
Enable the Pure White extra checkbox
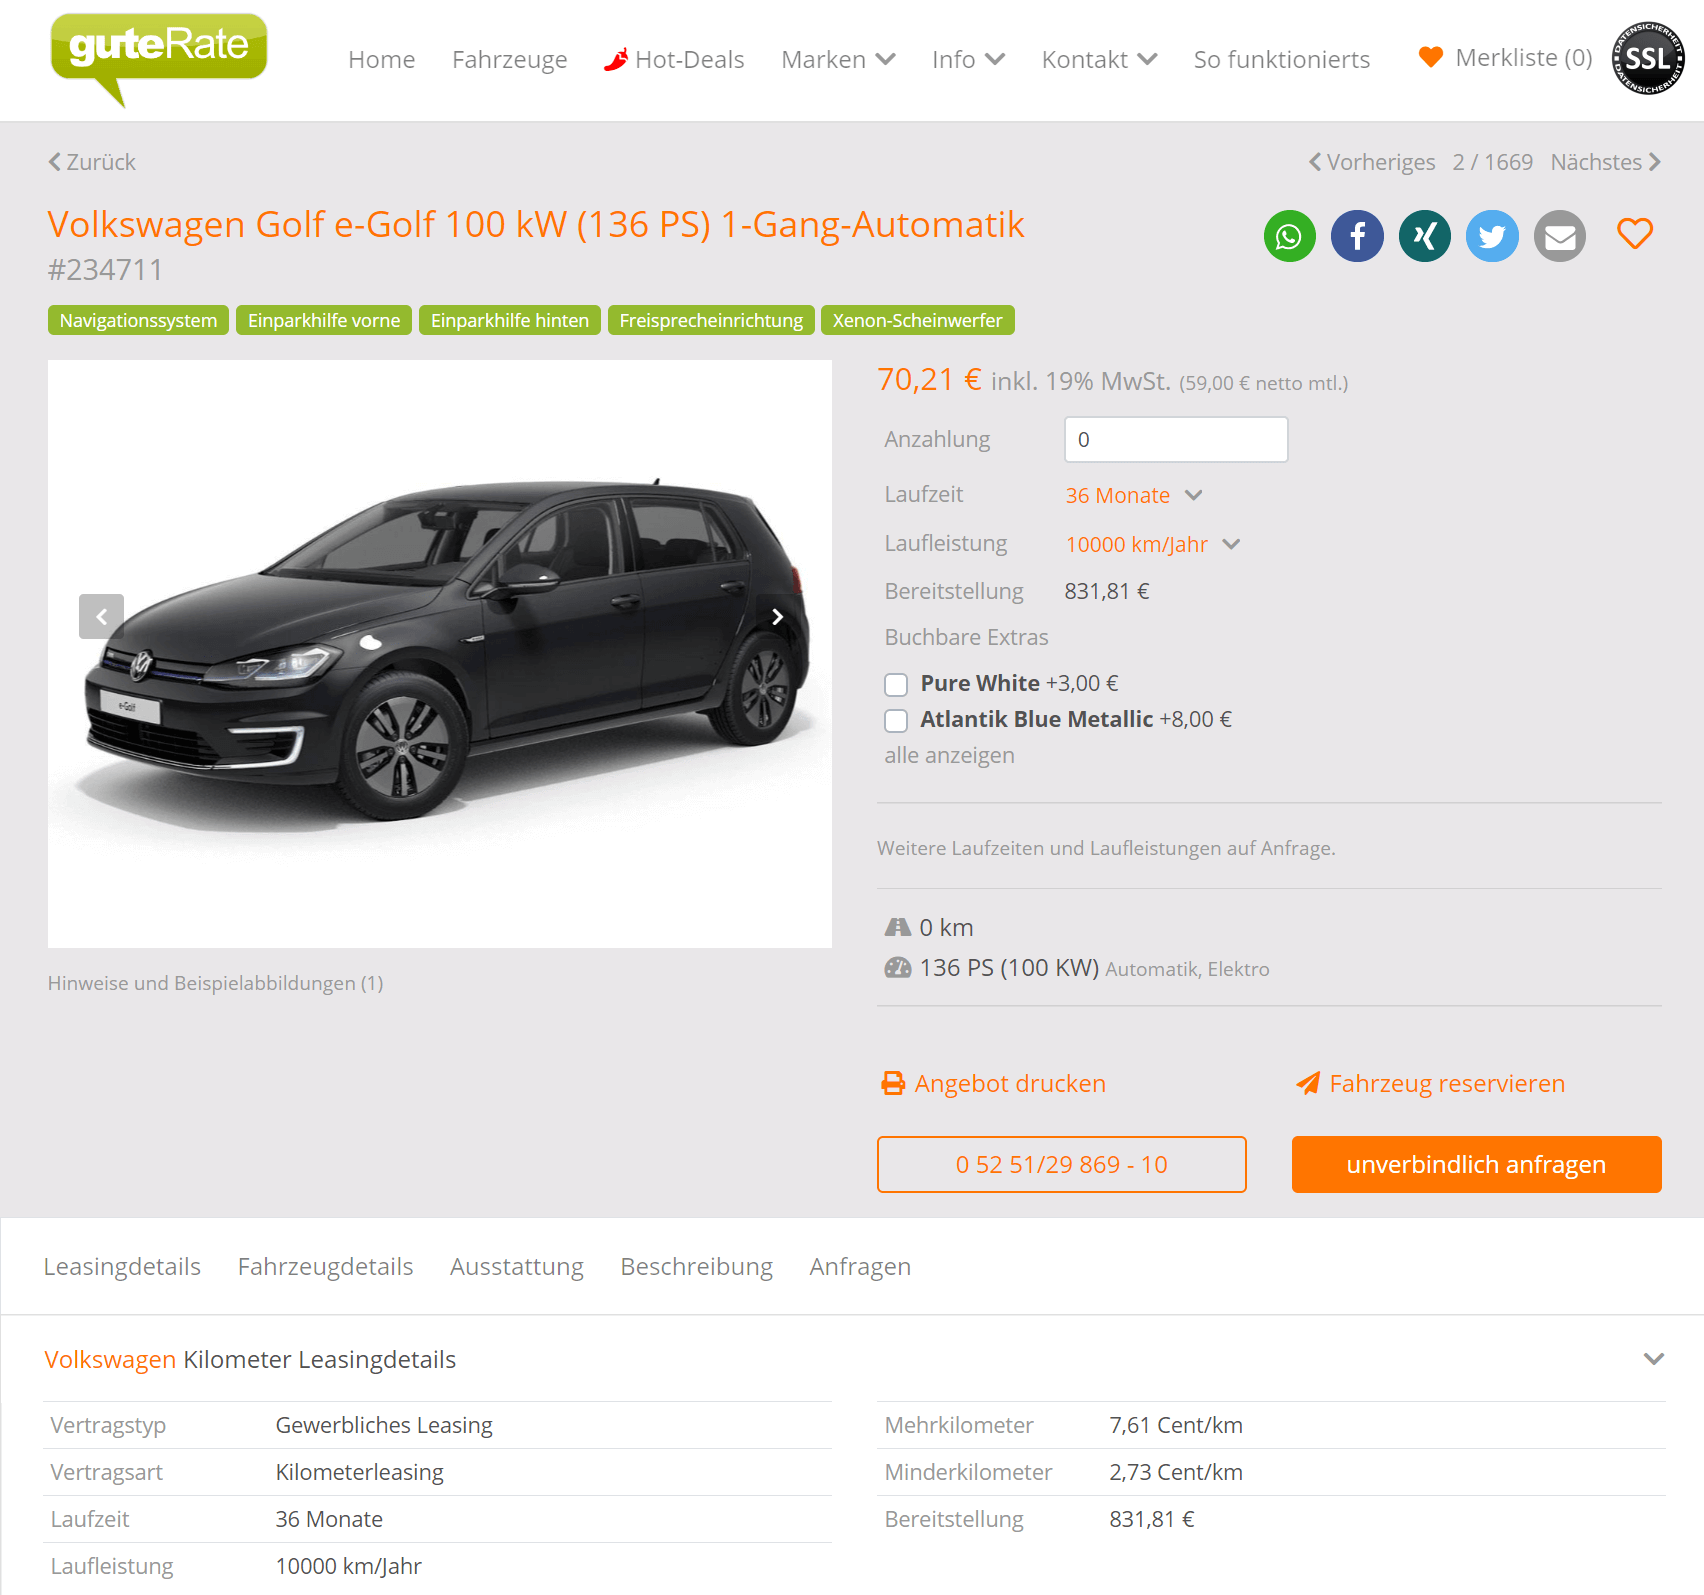(x=896, y=684)
